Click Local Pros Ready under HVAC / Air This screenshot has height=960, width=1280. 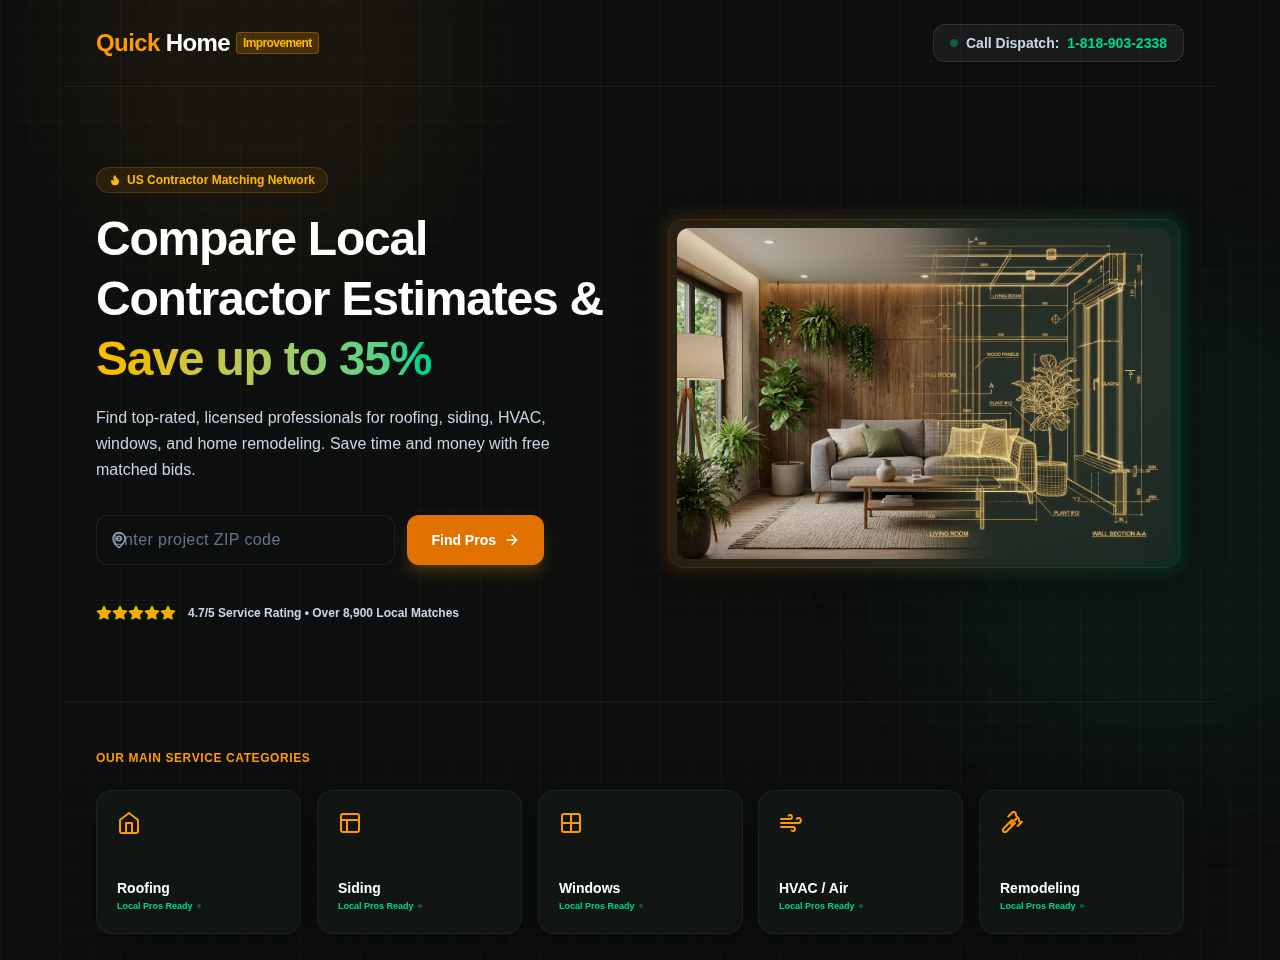coord(817,906)
